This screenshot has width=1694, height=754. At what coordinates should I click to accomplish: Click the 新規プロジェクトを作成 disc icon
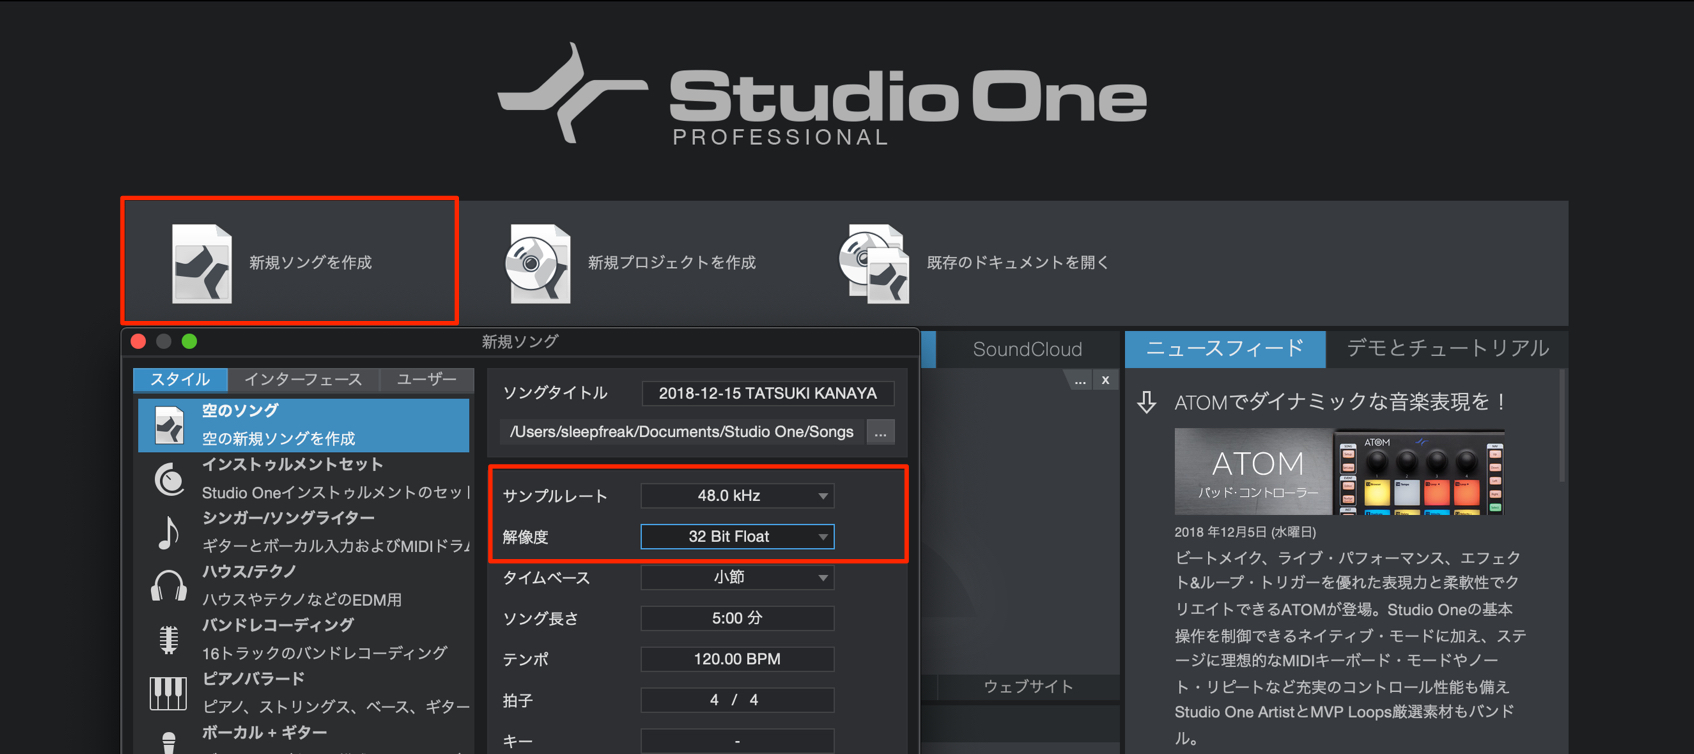click(x=538, y=263)
